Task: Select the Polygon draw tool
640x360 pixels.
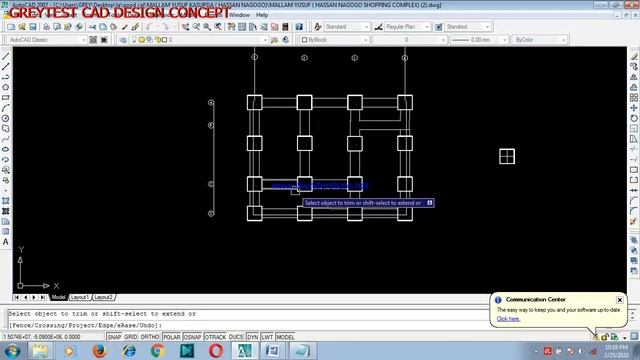Action: pos(6,87)
